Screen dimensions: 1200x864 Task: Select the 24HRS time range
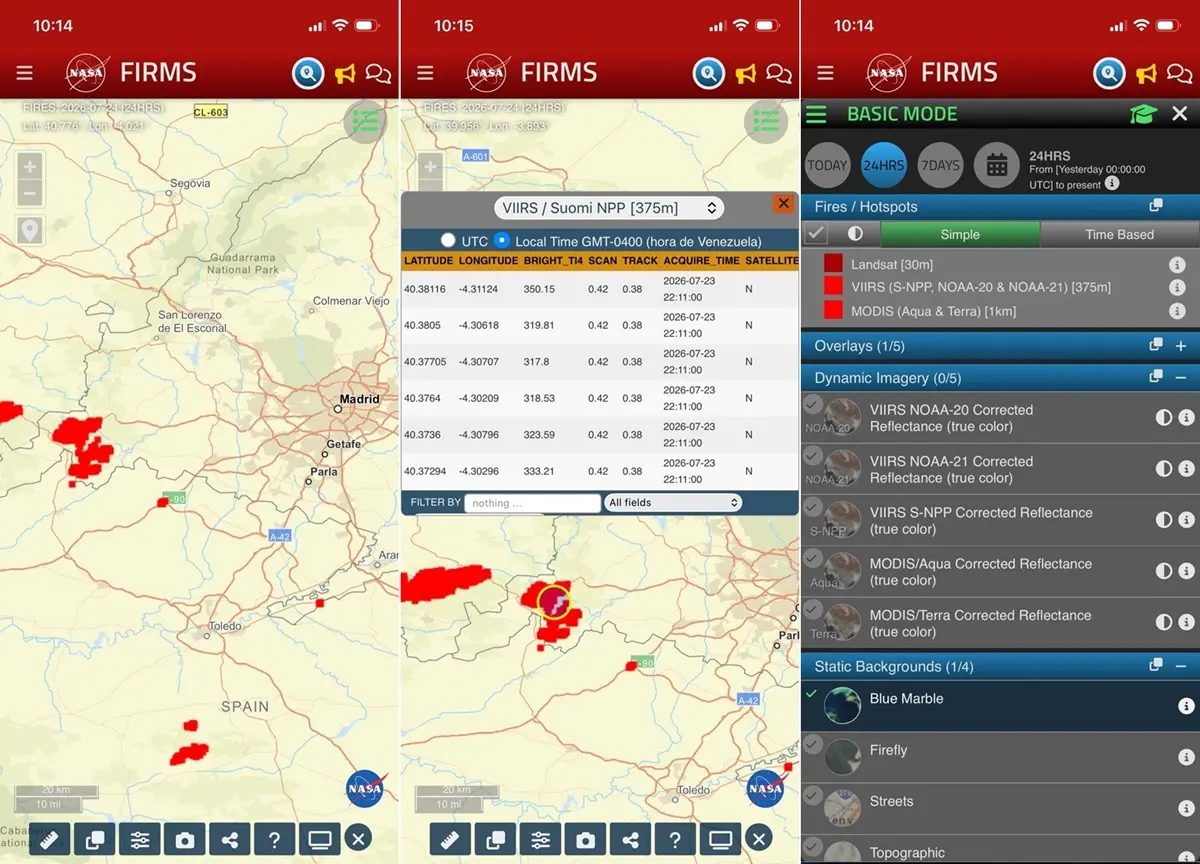[x=884, y=165]
